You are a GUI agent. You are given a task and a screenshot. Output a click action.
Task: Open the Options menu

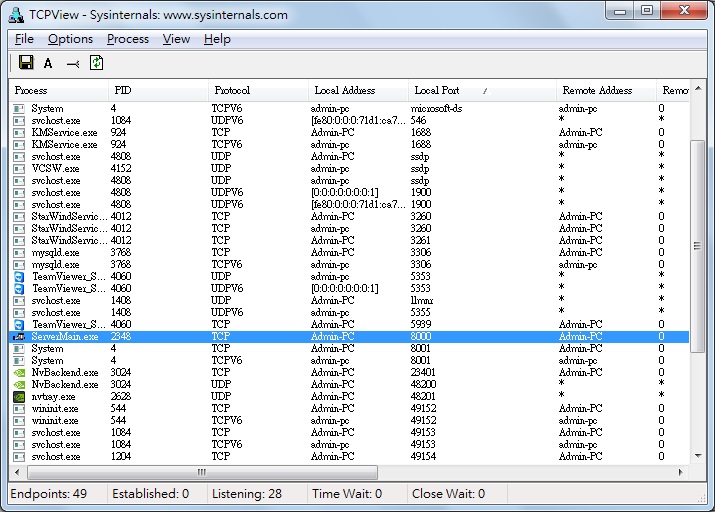tap(71, 39)
